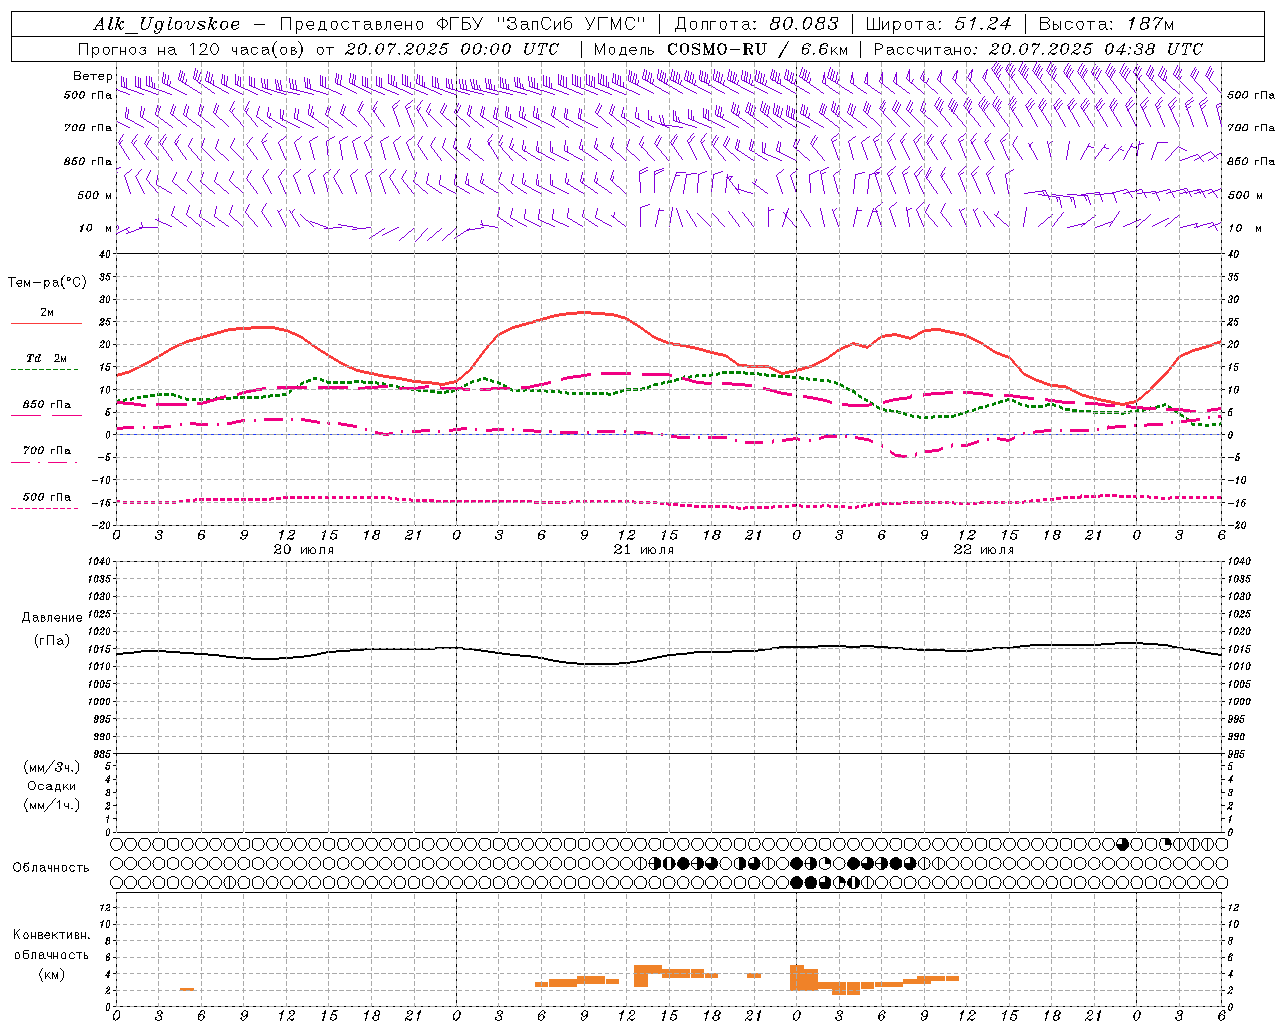
Task: Click the 20 июля date label
Action: pos(304,550)
